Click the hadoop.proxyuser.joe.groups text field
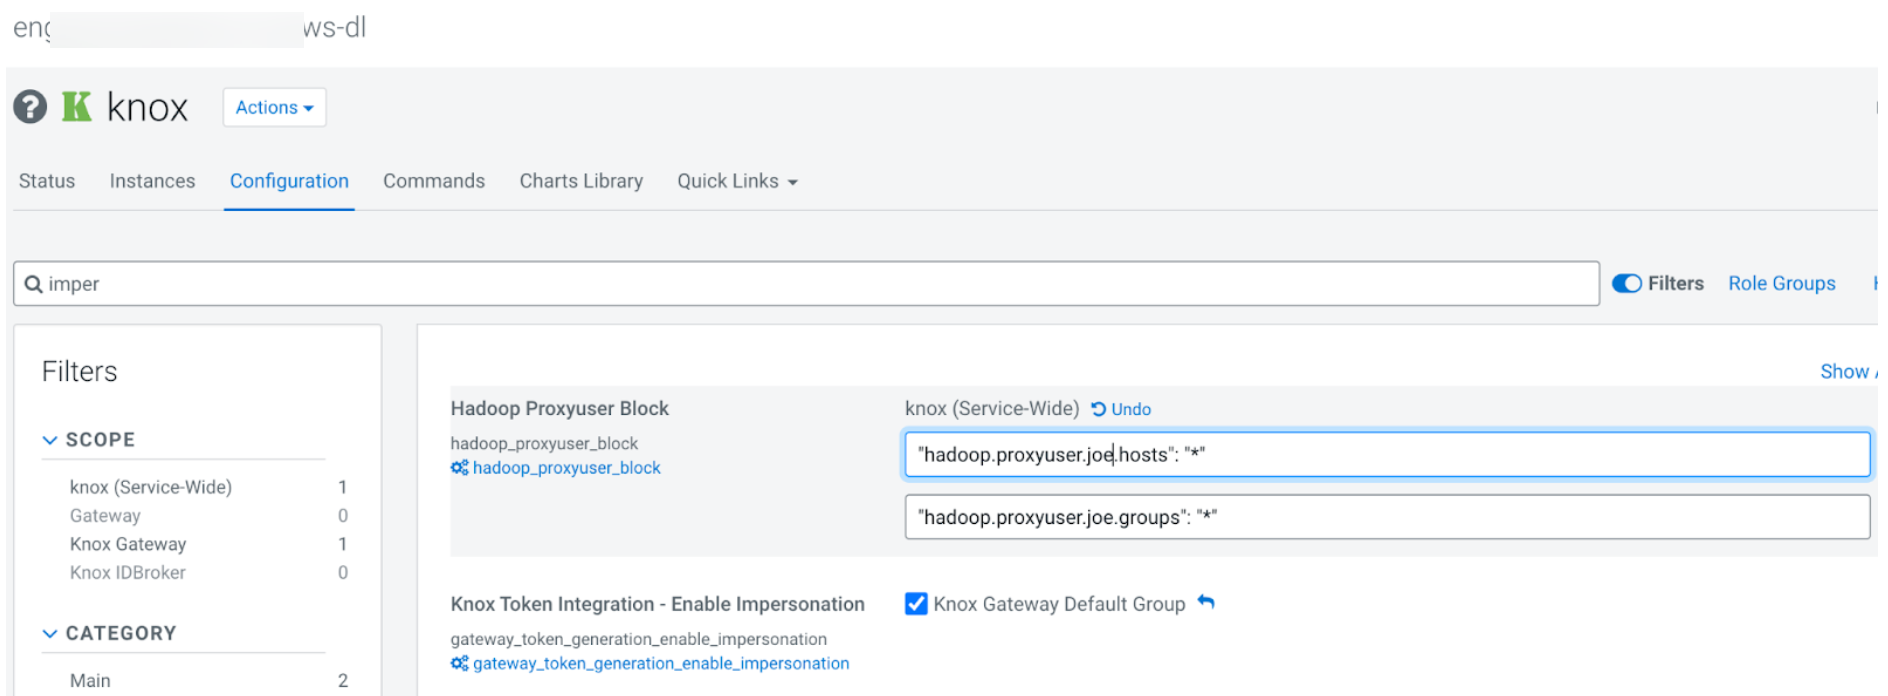 (1386, 517)
